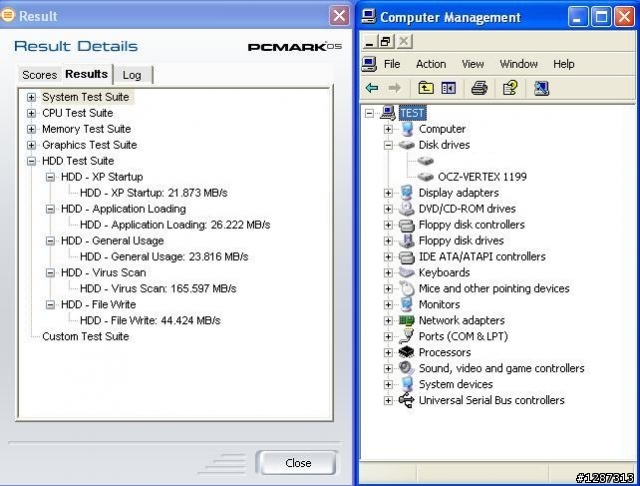Collapse the HDD Test Suite node
Viewport: 640px width, 486px height.
31,161
